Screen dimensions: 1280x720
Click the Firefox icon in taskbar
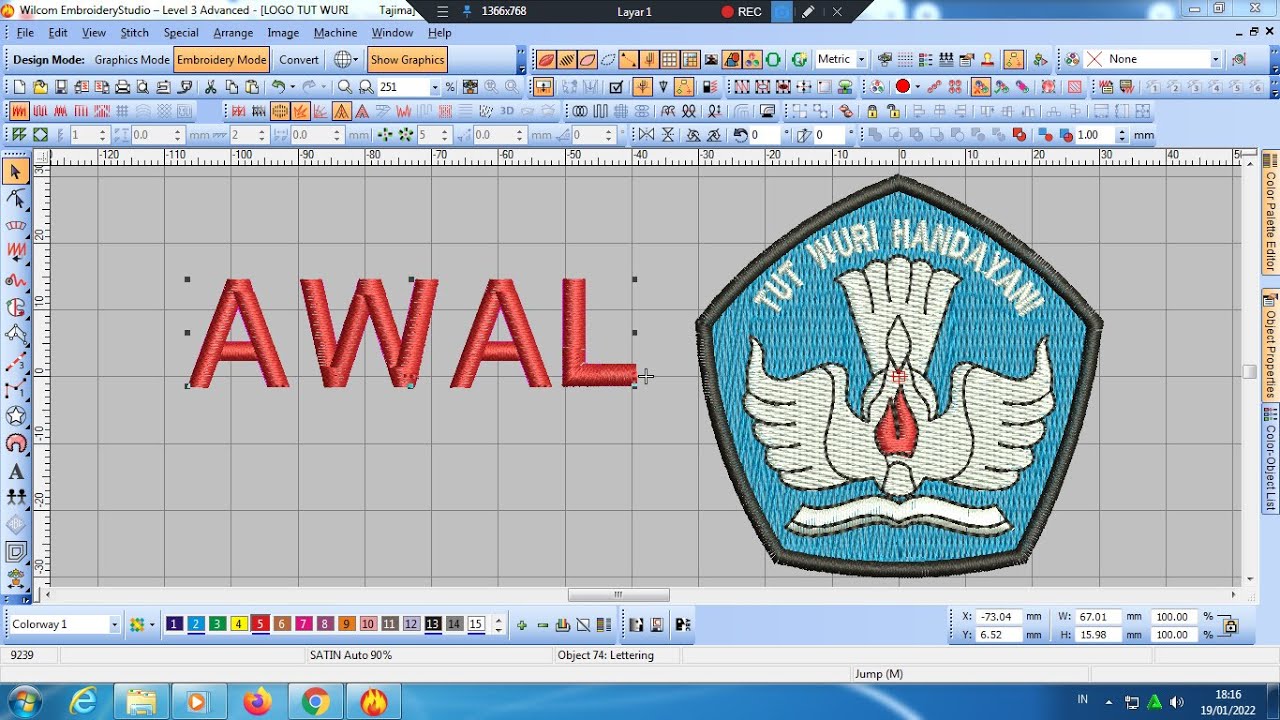(257, 702)
